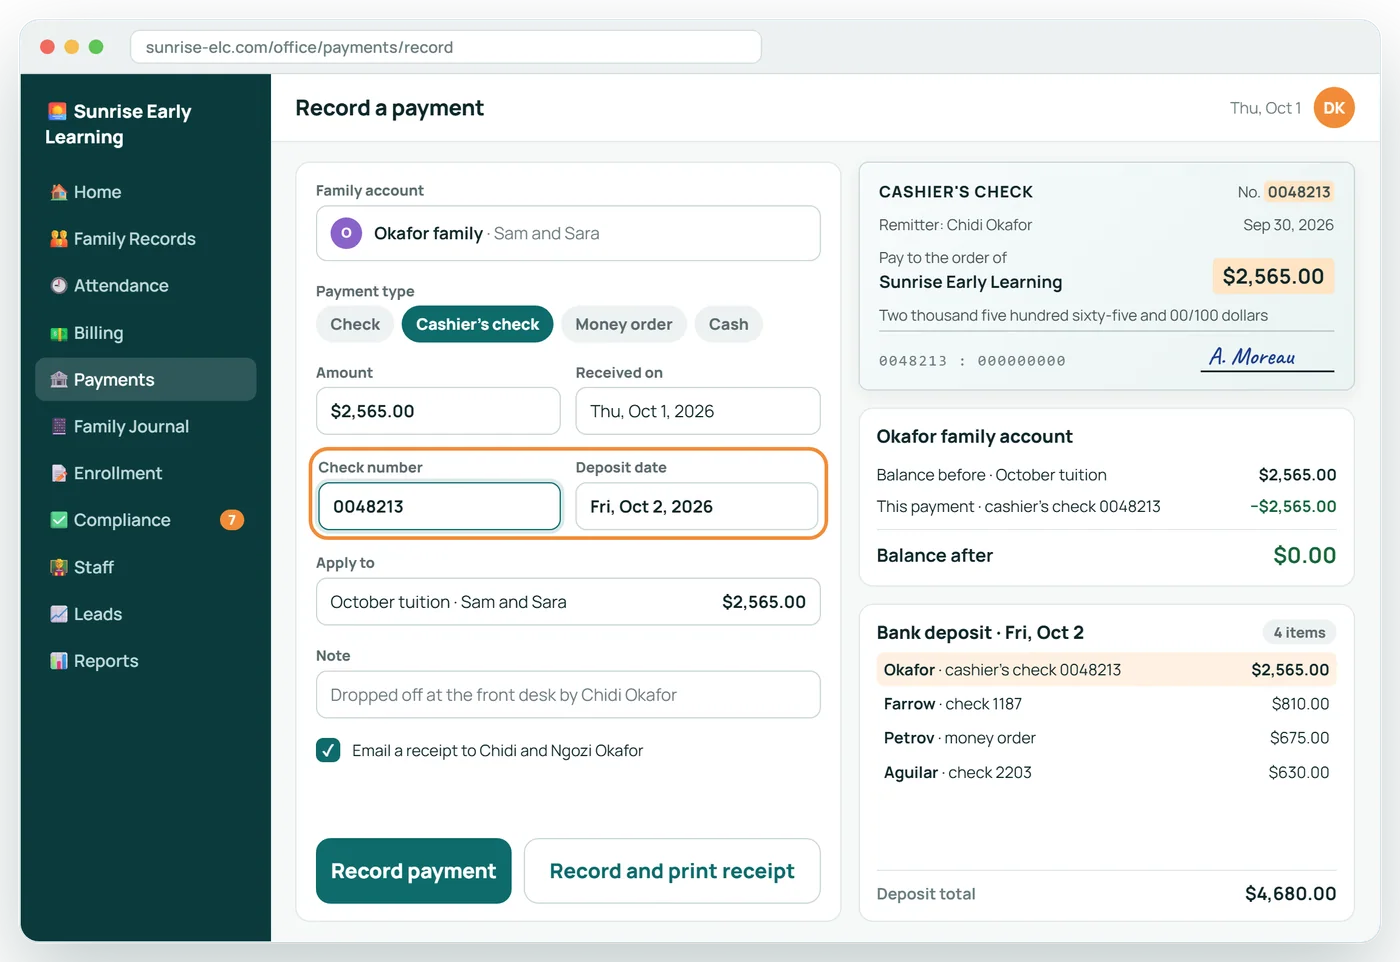
Task: Open Family Records in the sidebar
Action: 146,239
